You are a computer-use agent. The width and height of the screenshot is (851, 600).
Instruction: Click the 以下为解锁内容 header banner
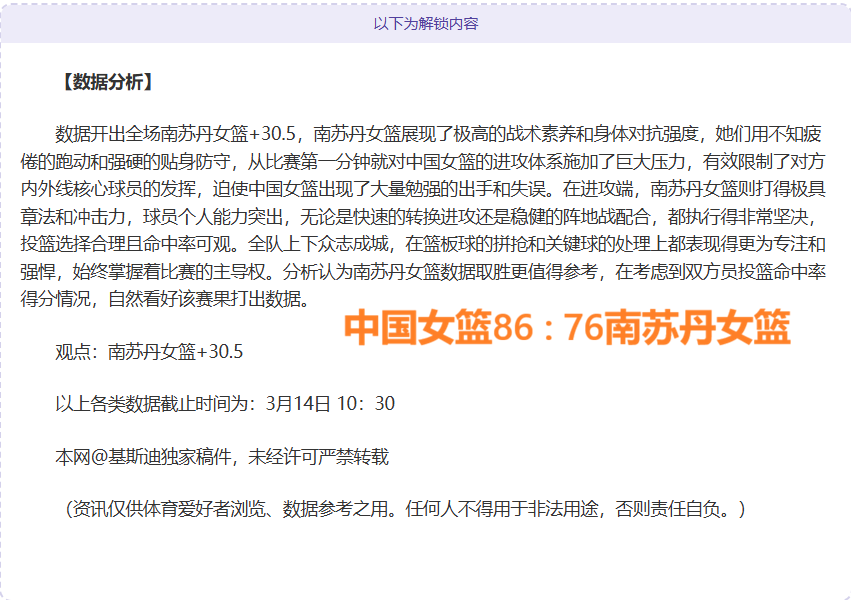tap(425, 23)
